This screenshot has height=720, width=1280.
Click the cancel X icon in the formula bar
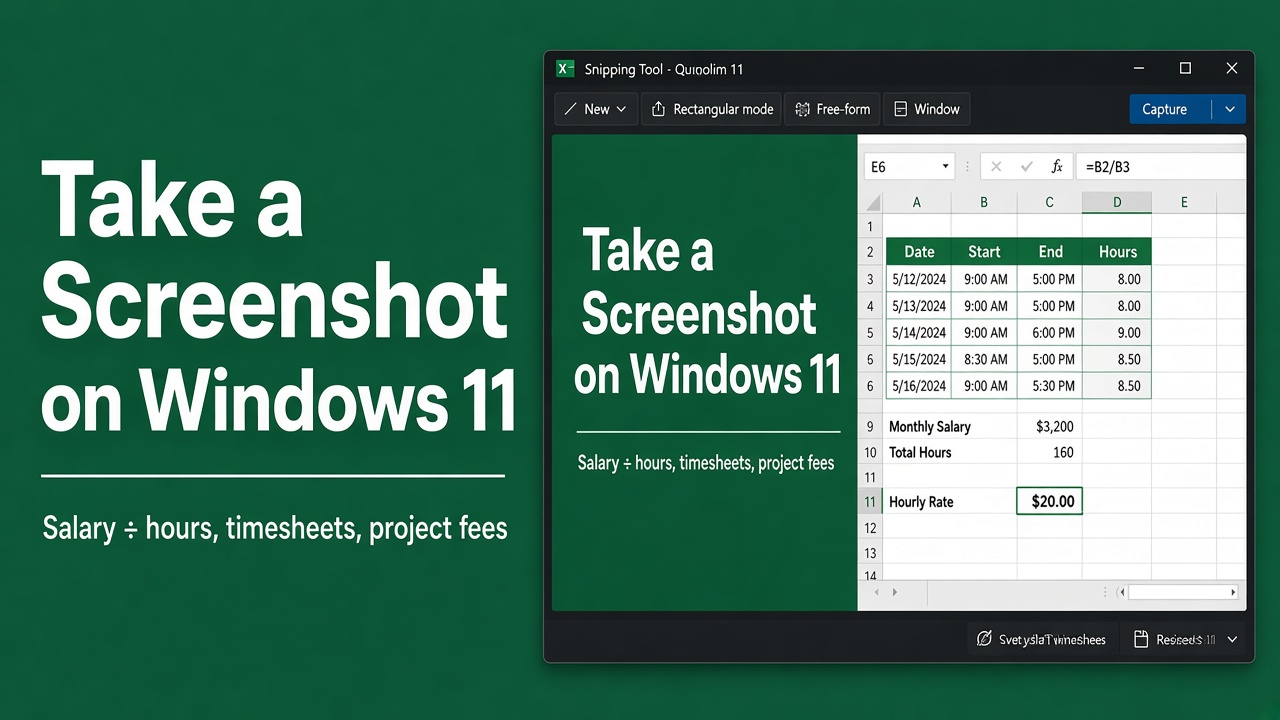996,167
